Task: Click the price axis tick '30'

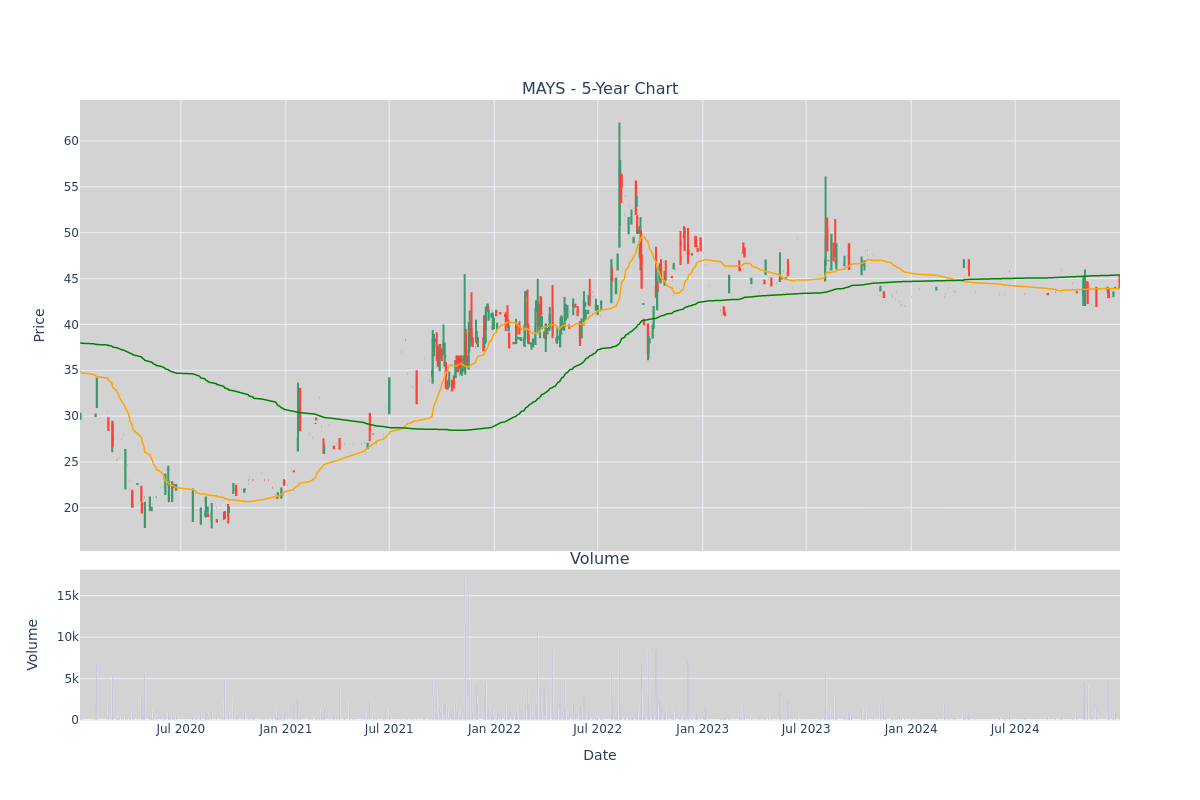Action: coord(71,416)
